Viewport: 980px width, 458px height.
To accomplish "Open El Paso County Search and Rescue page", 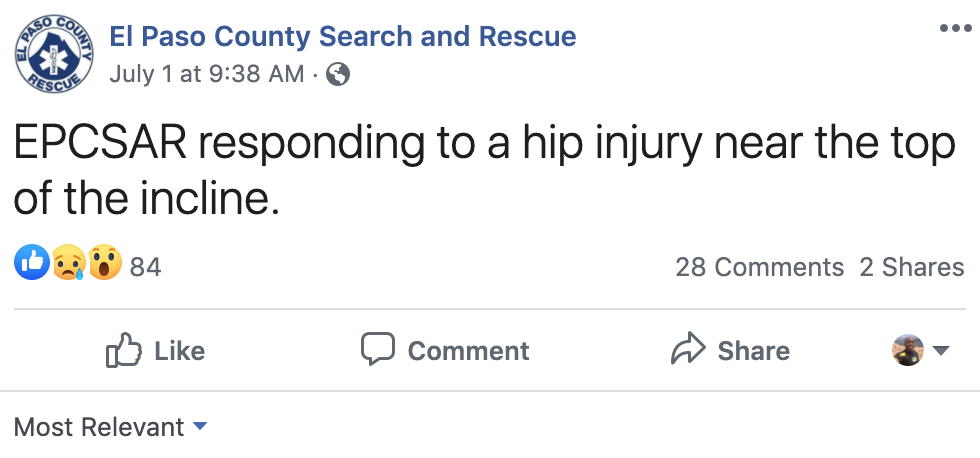I will (x=342, y=37).
